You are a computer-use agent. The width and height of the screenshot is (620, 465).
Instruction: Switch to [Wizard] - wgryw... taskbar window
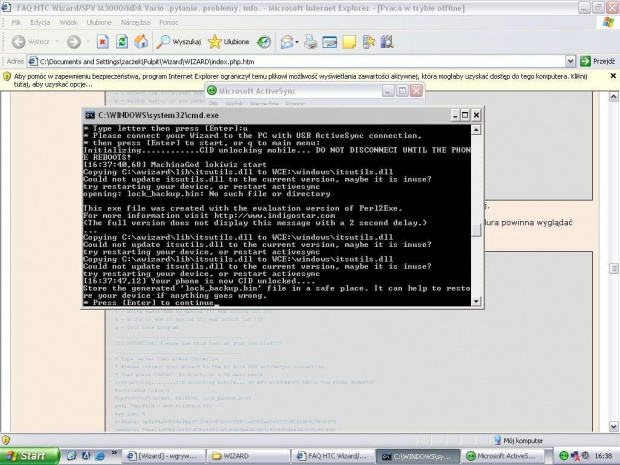(163, 456)
